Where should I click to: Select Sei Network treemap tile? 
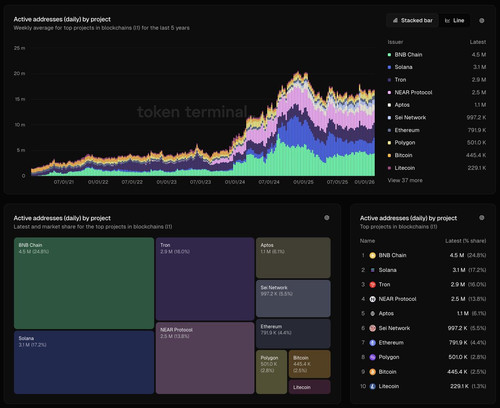[293, 298]
